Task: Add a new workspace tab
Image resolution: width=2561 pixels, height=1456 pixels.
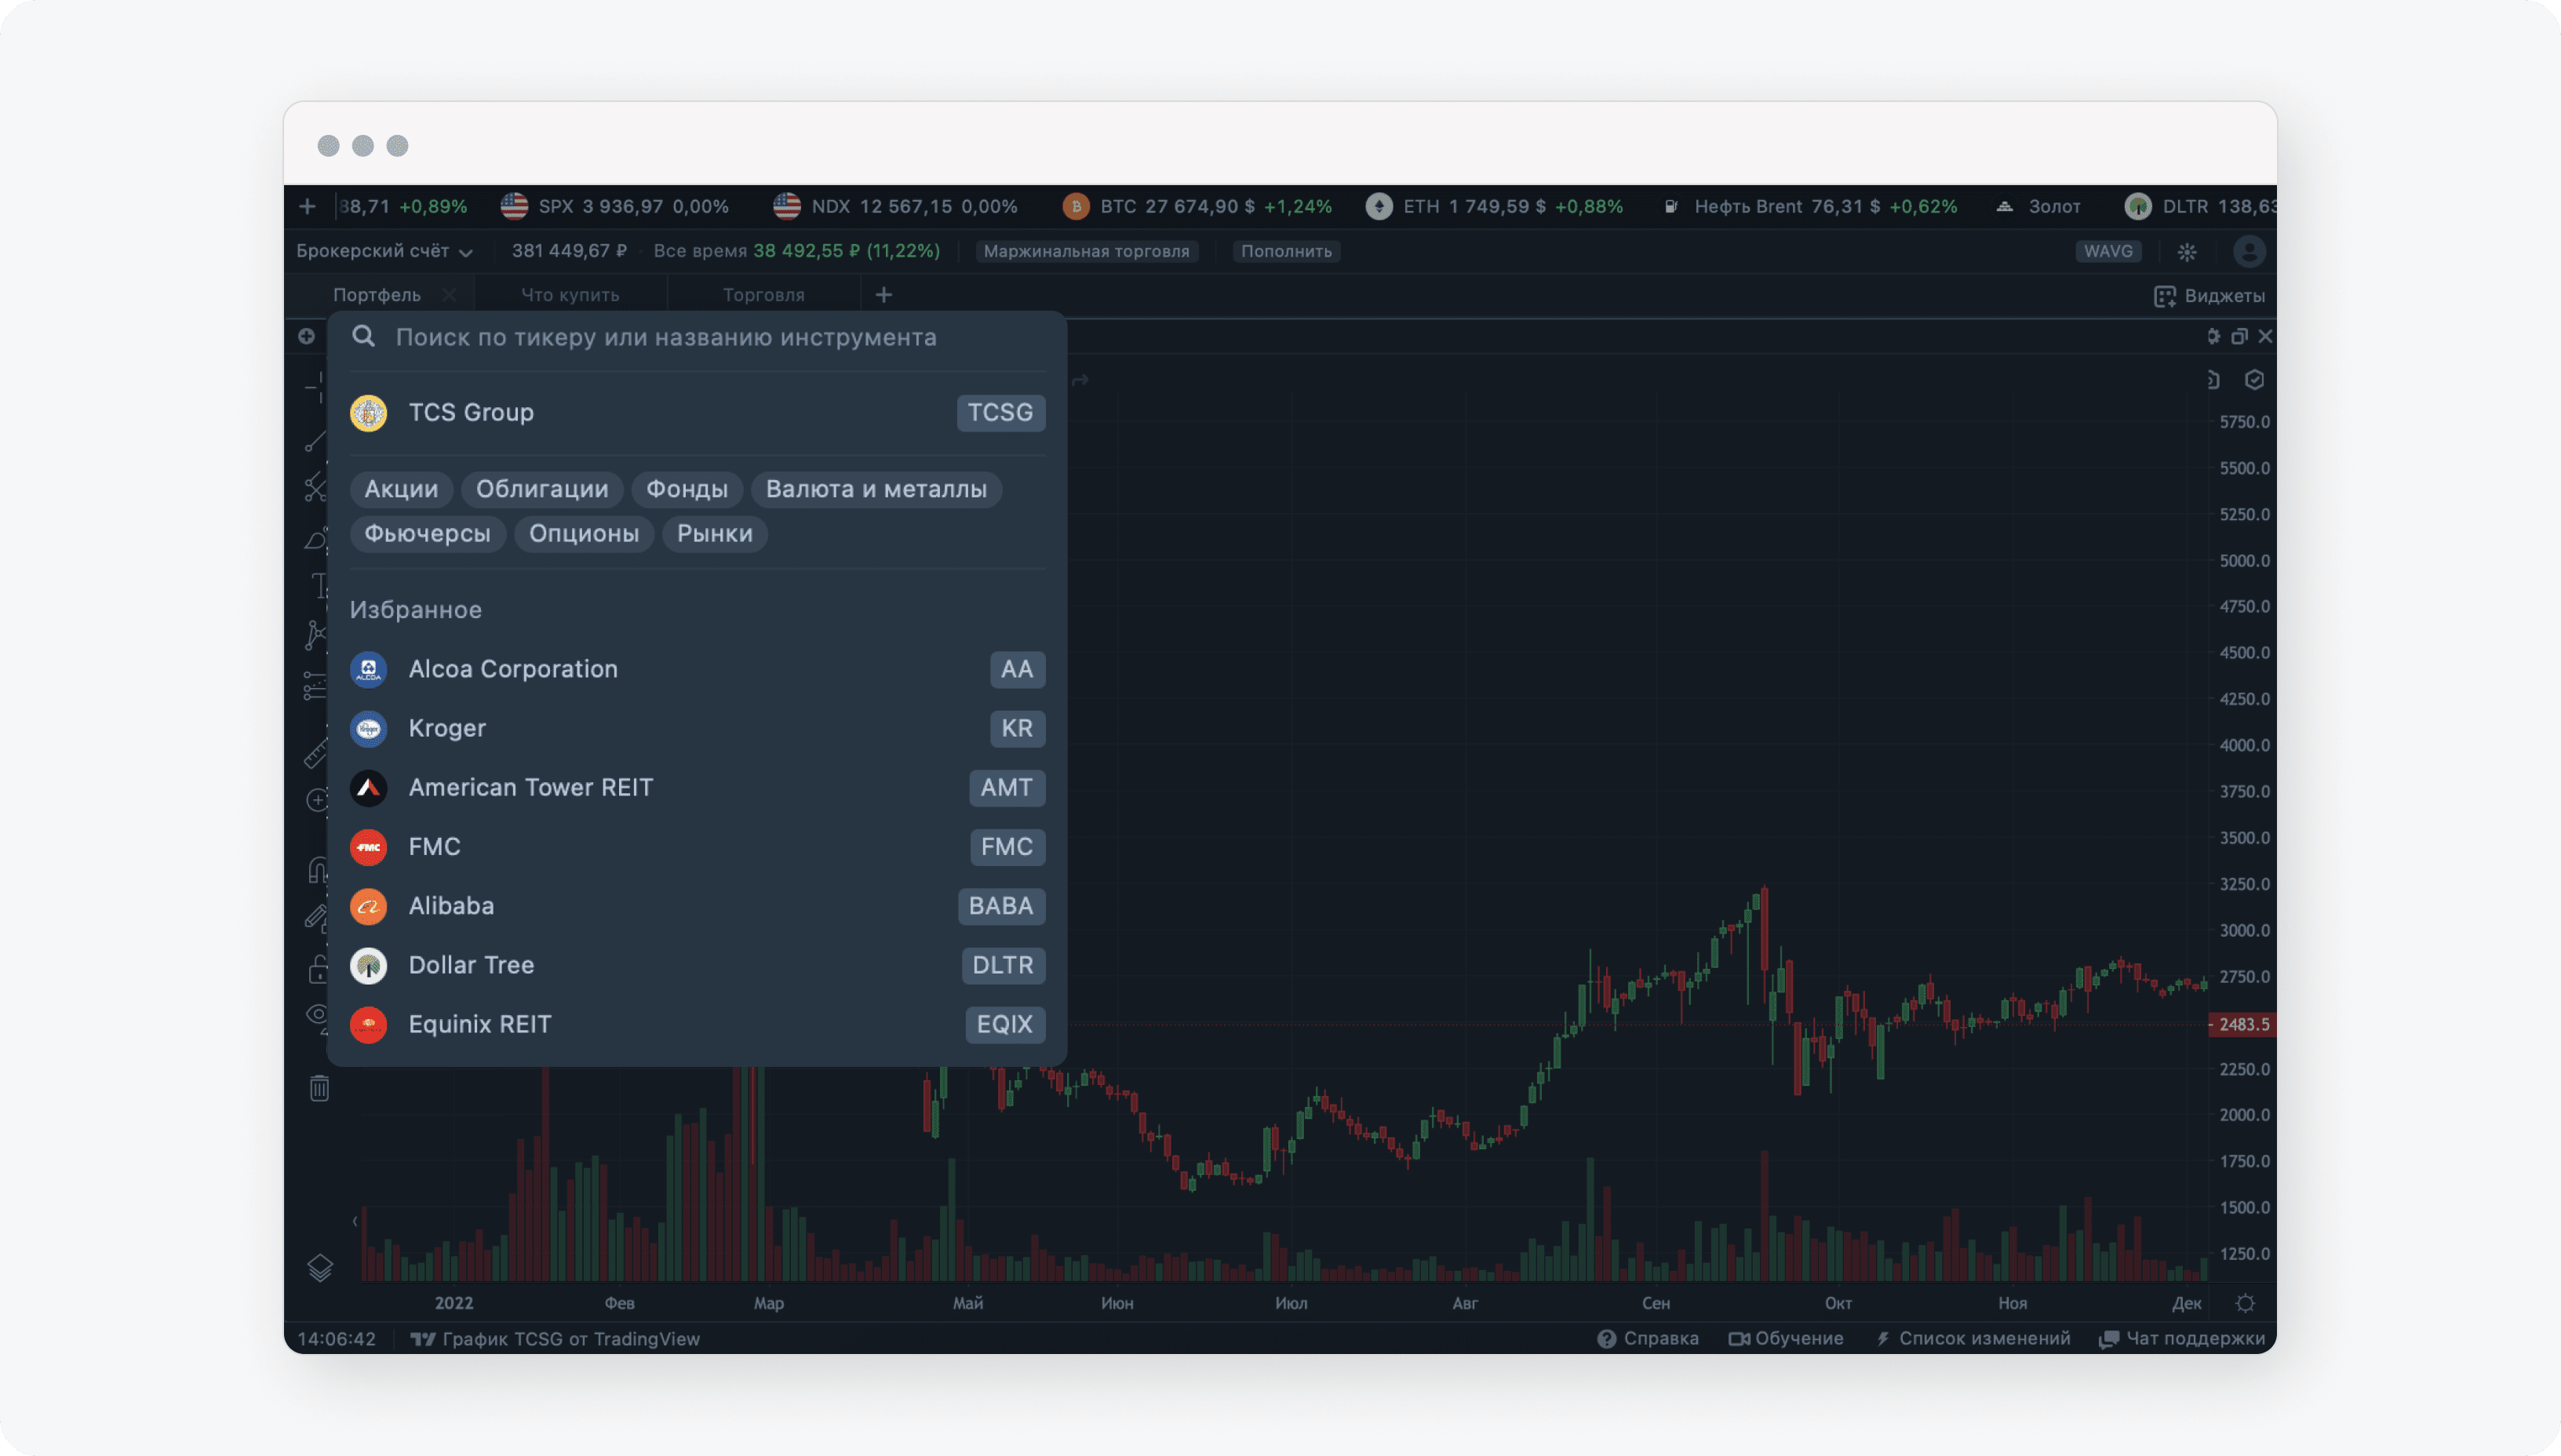Action: 883,295
